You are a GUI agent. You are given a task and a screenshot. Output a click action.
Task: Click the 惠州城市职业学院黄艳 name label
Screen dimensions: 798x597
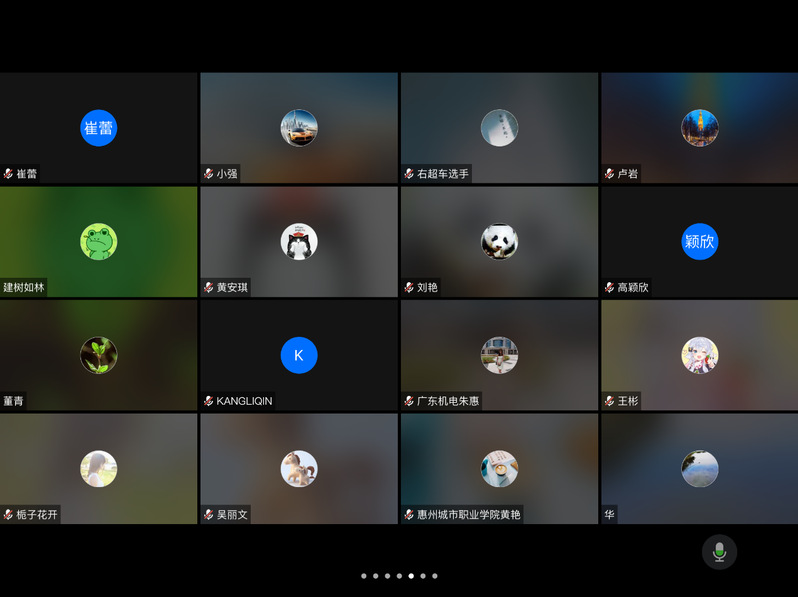coord(468,515)
